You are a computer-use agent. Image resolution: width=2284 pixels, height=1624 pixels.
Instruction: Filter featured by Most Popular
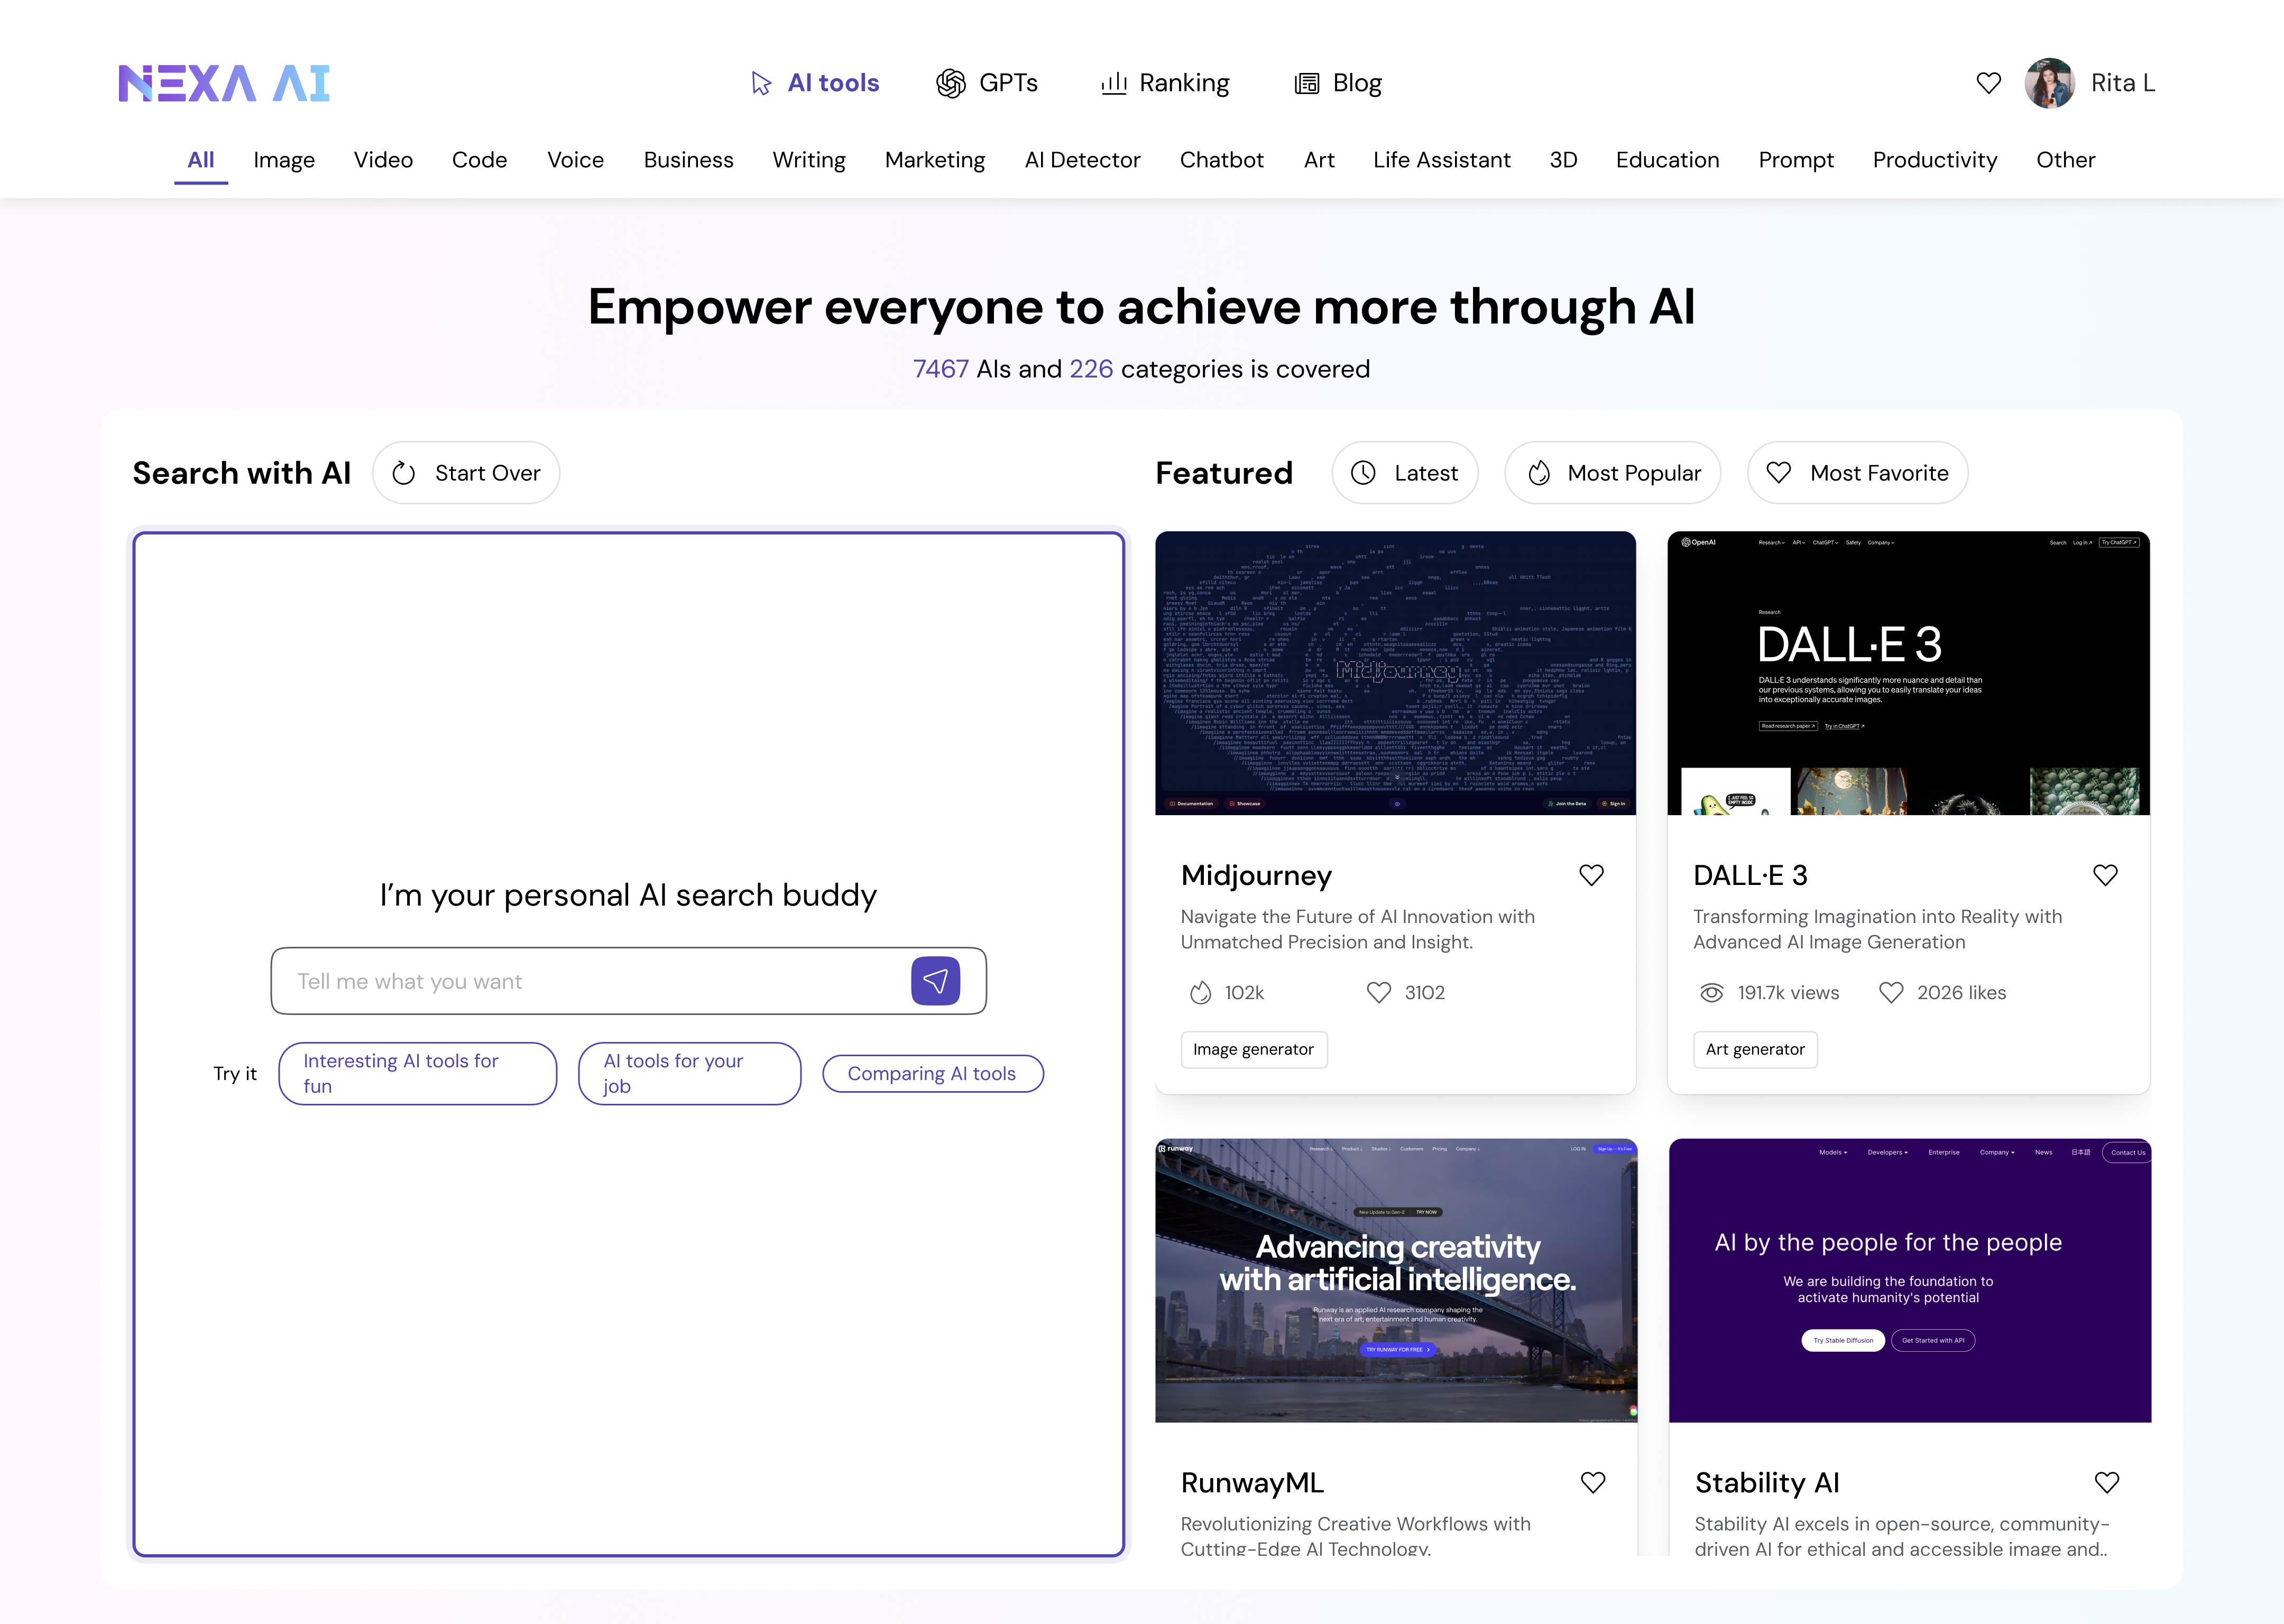click(x=1612, y=473)
